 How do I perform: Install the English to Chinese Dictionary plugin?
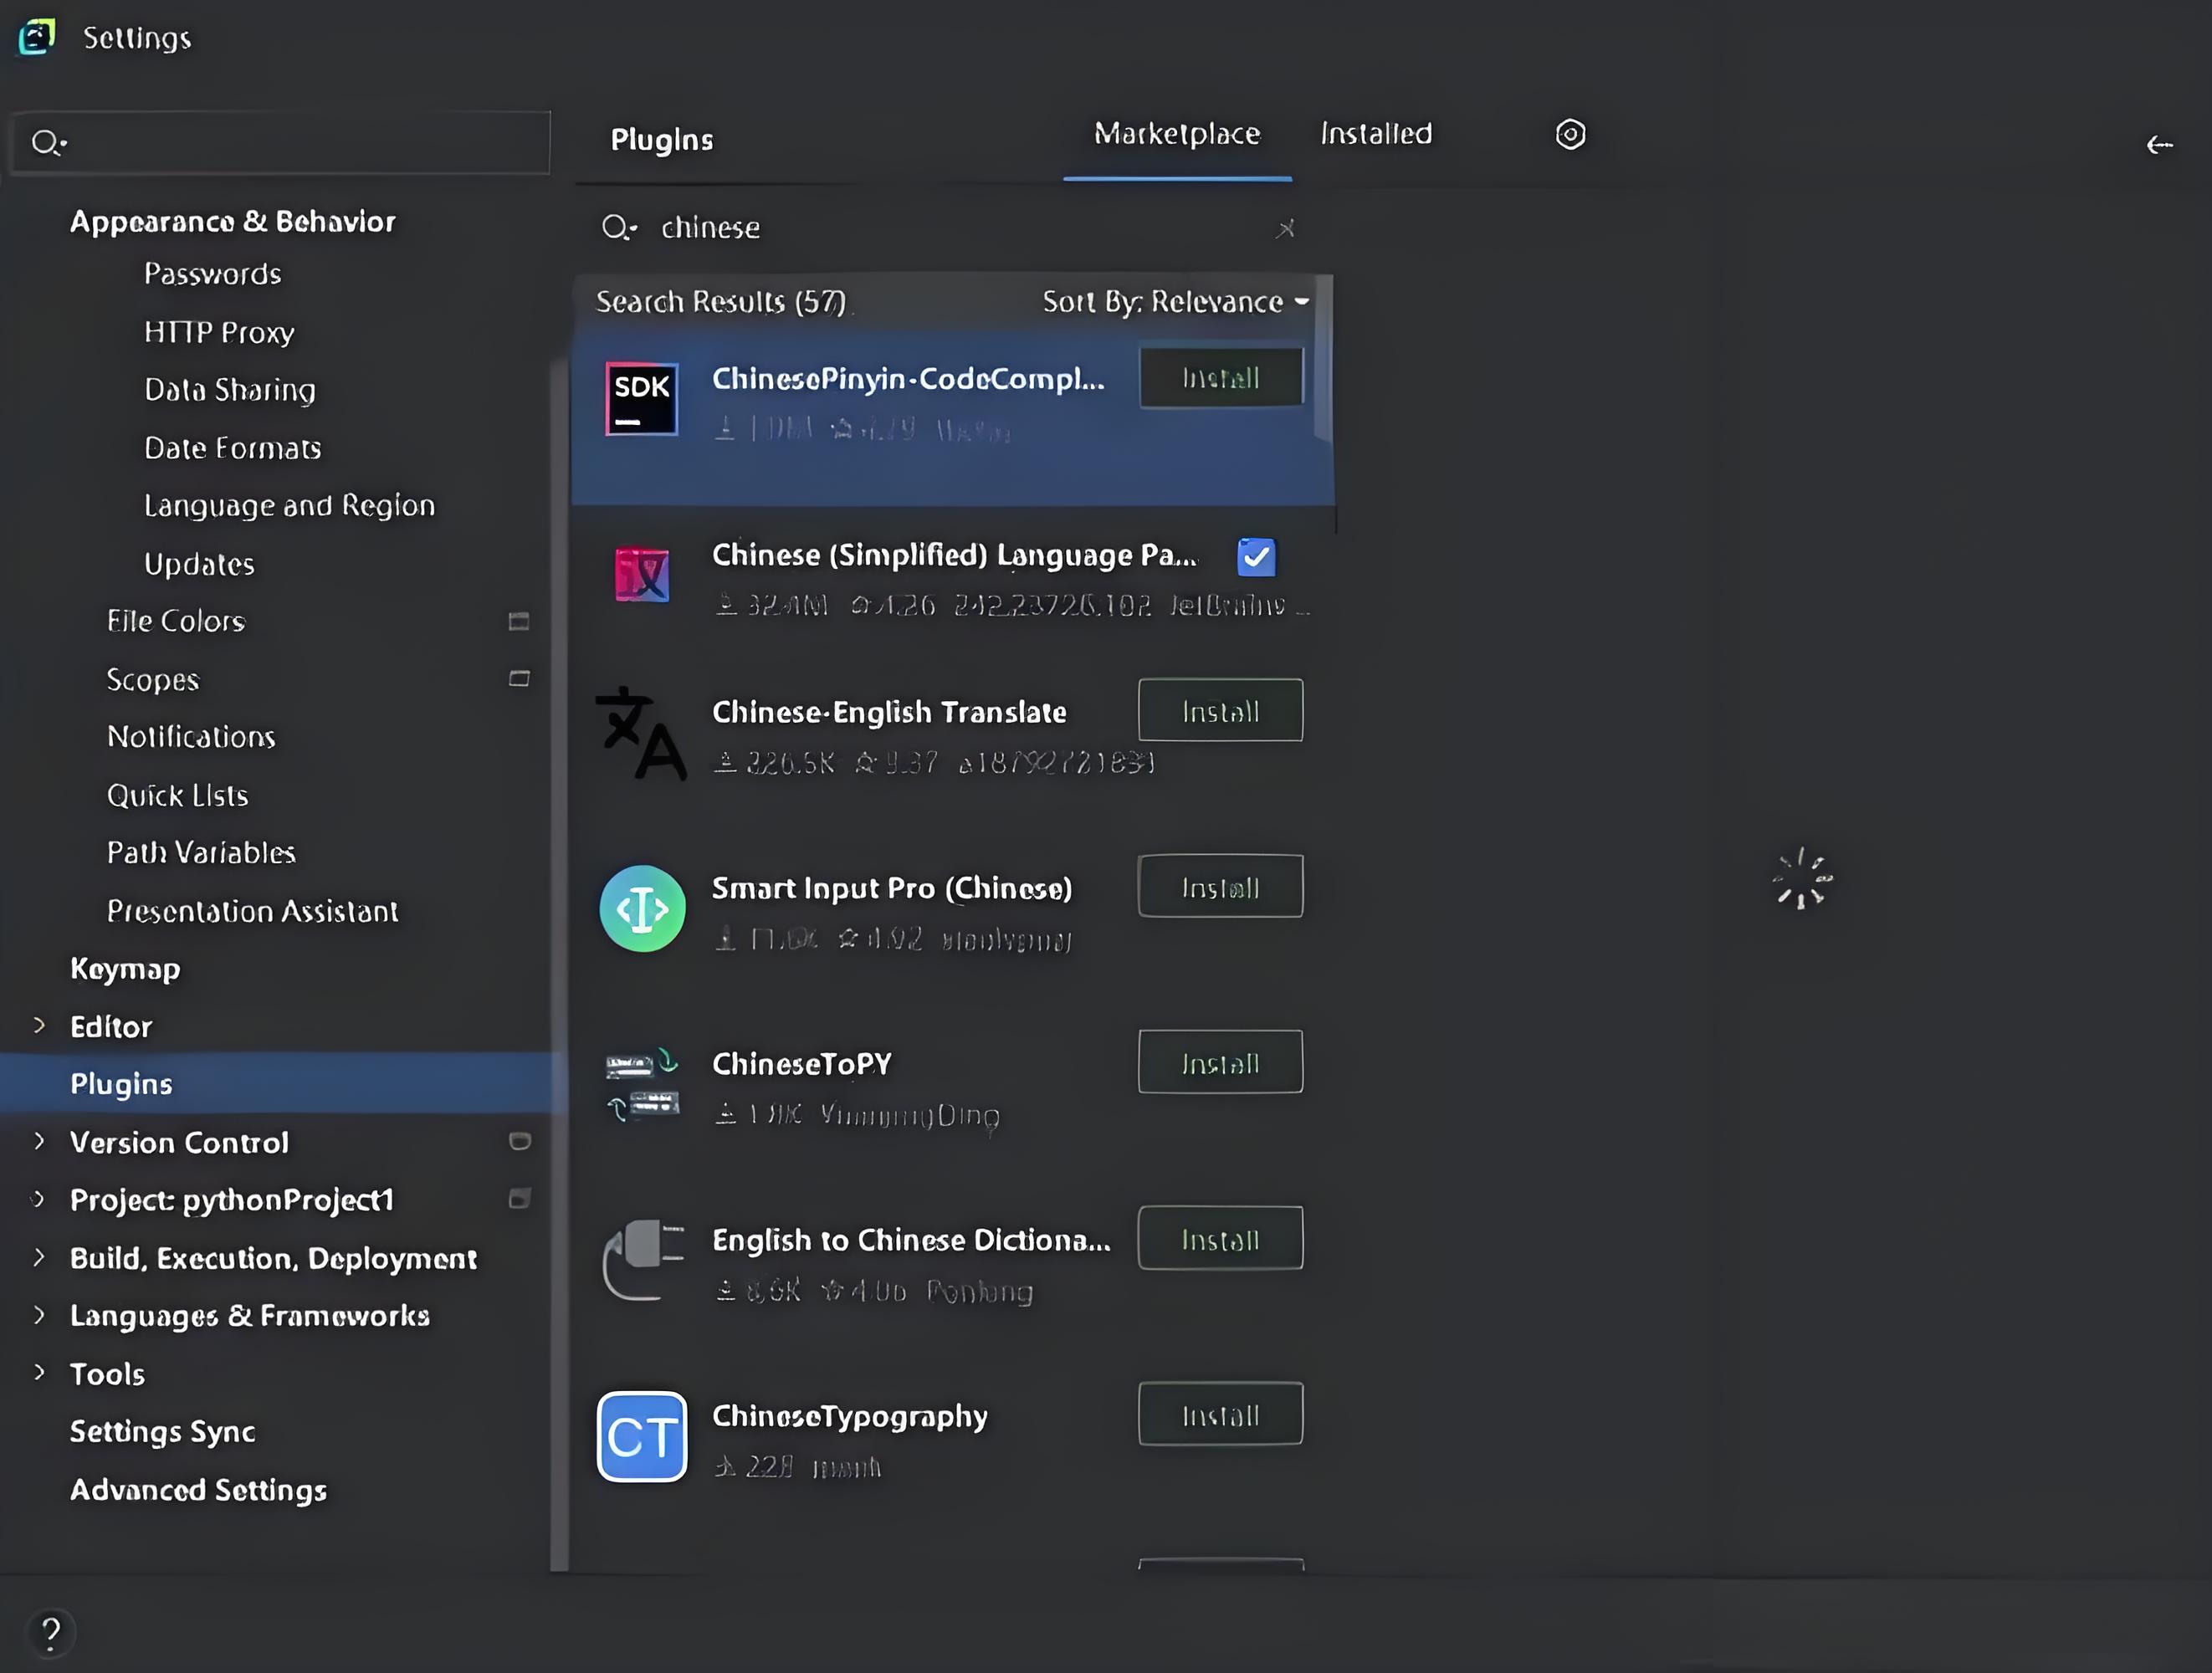[x=1220, y=1239]
